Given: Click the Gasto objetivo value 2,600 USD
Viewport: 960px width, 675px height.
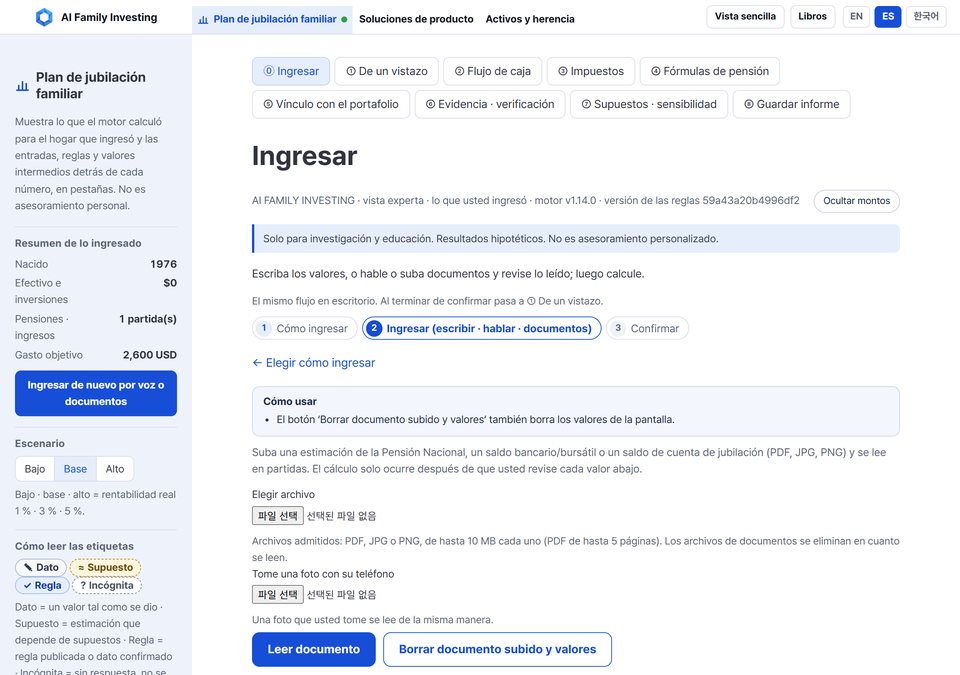Looking at the screenshot, I should (x=149, y=355).
